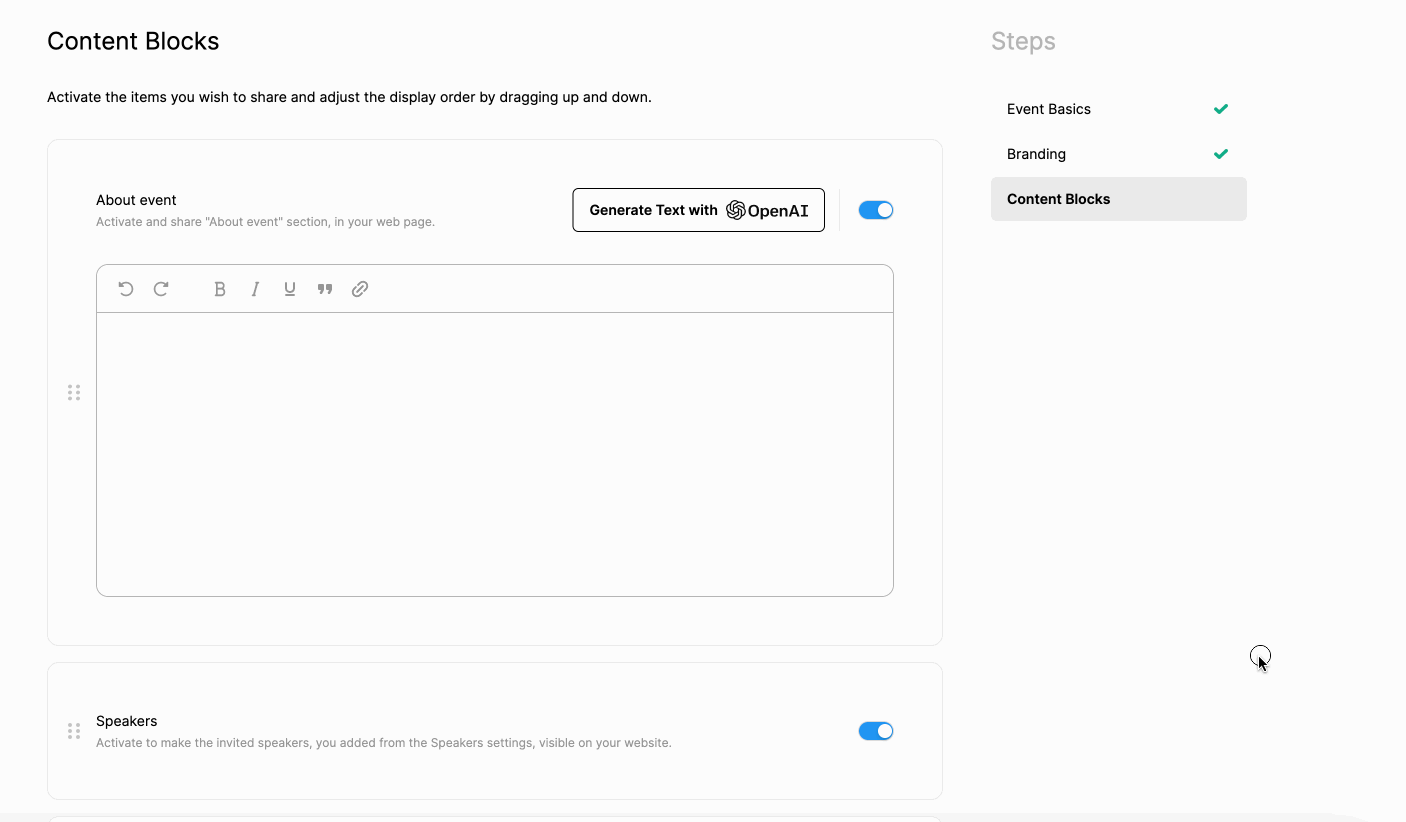Image resolution: width=1406 pixels, height=822 pixels.
Task: Insert a hyperlink using the link icon
Action: pyautogui.click(x=360, y=289)
